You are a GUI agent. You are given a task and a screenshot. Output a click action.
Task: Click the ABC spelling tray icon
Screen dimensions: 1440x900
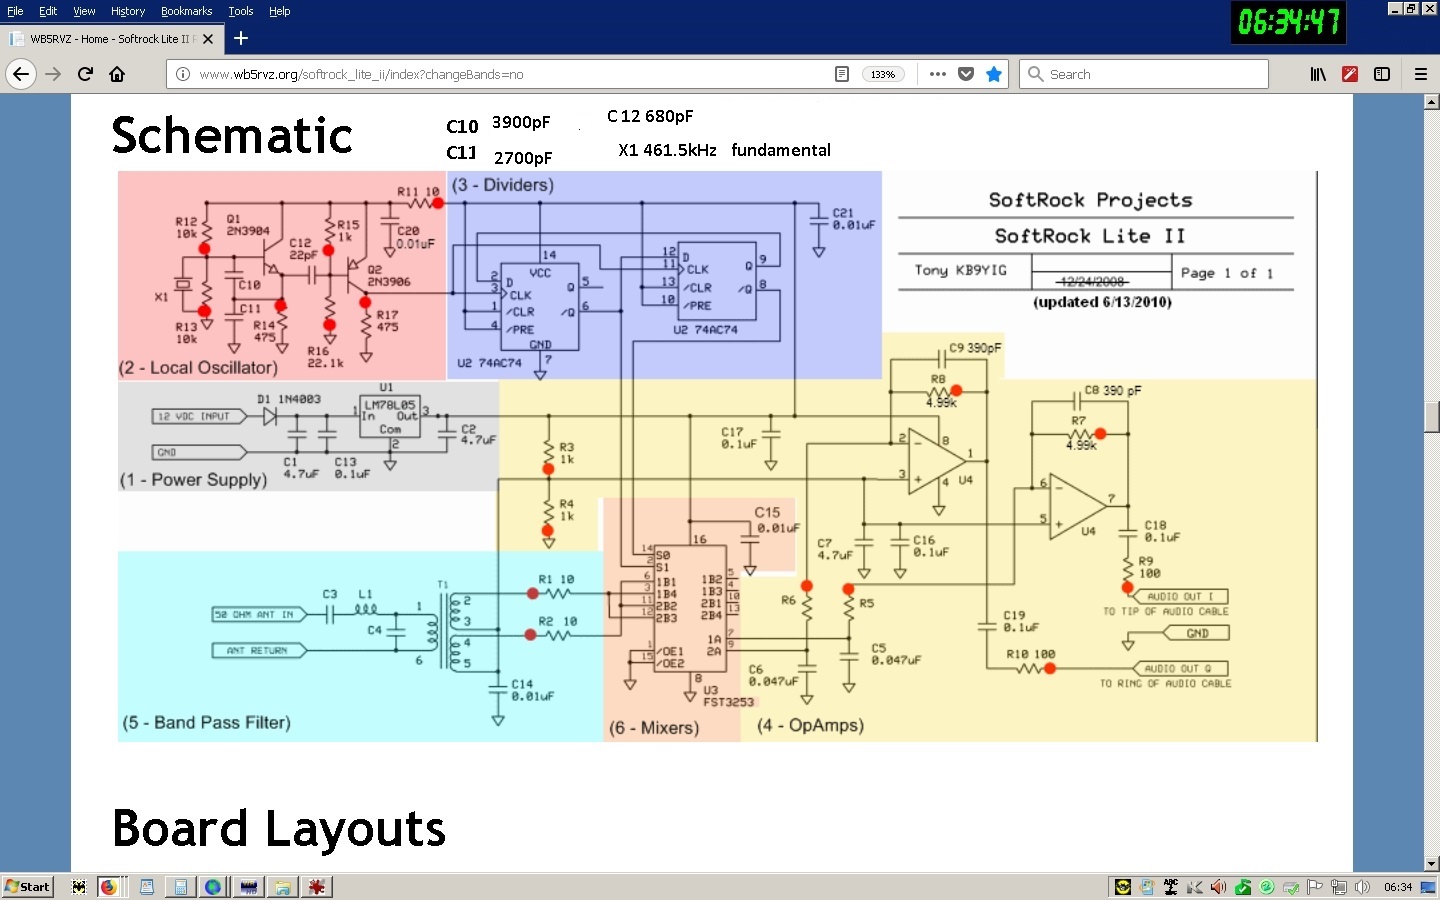[x=1171, y=887]
